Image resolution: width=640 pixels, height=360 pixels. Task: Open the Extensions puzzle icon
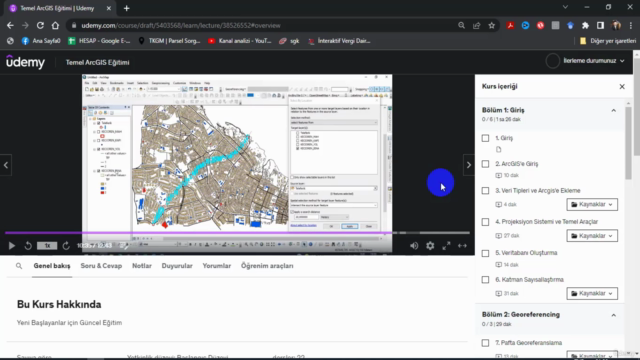pyautogui.click(x=585, y=25)
